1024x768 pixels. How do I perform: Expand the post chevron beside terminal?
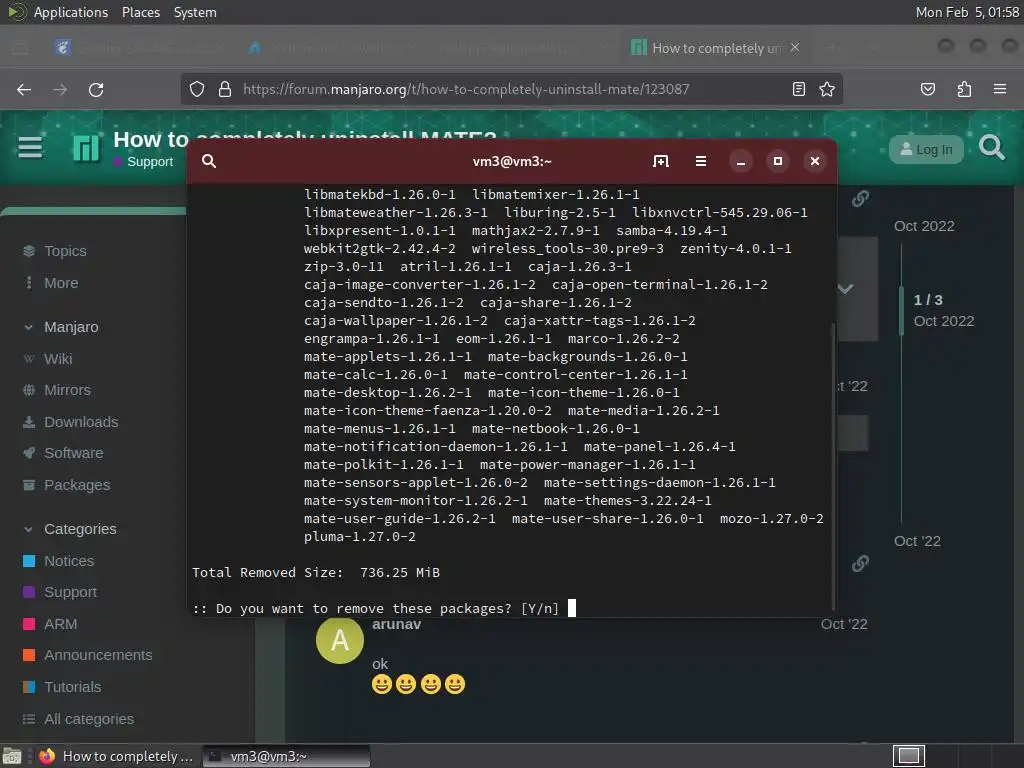pos(846,289)
